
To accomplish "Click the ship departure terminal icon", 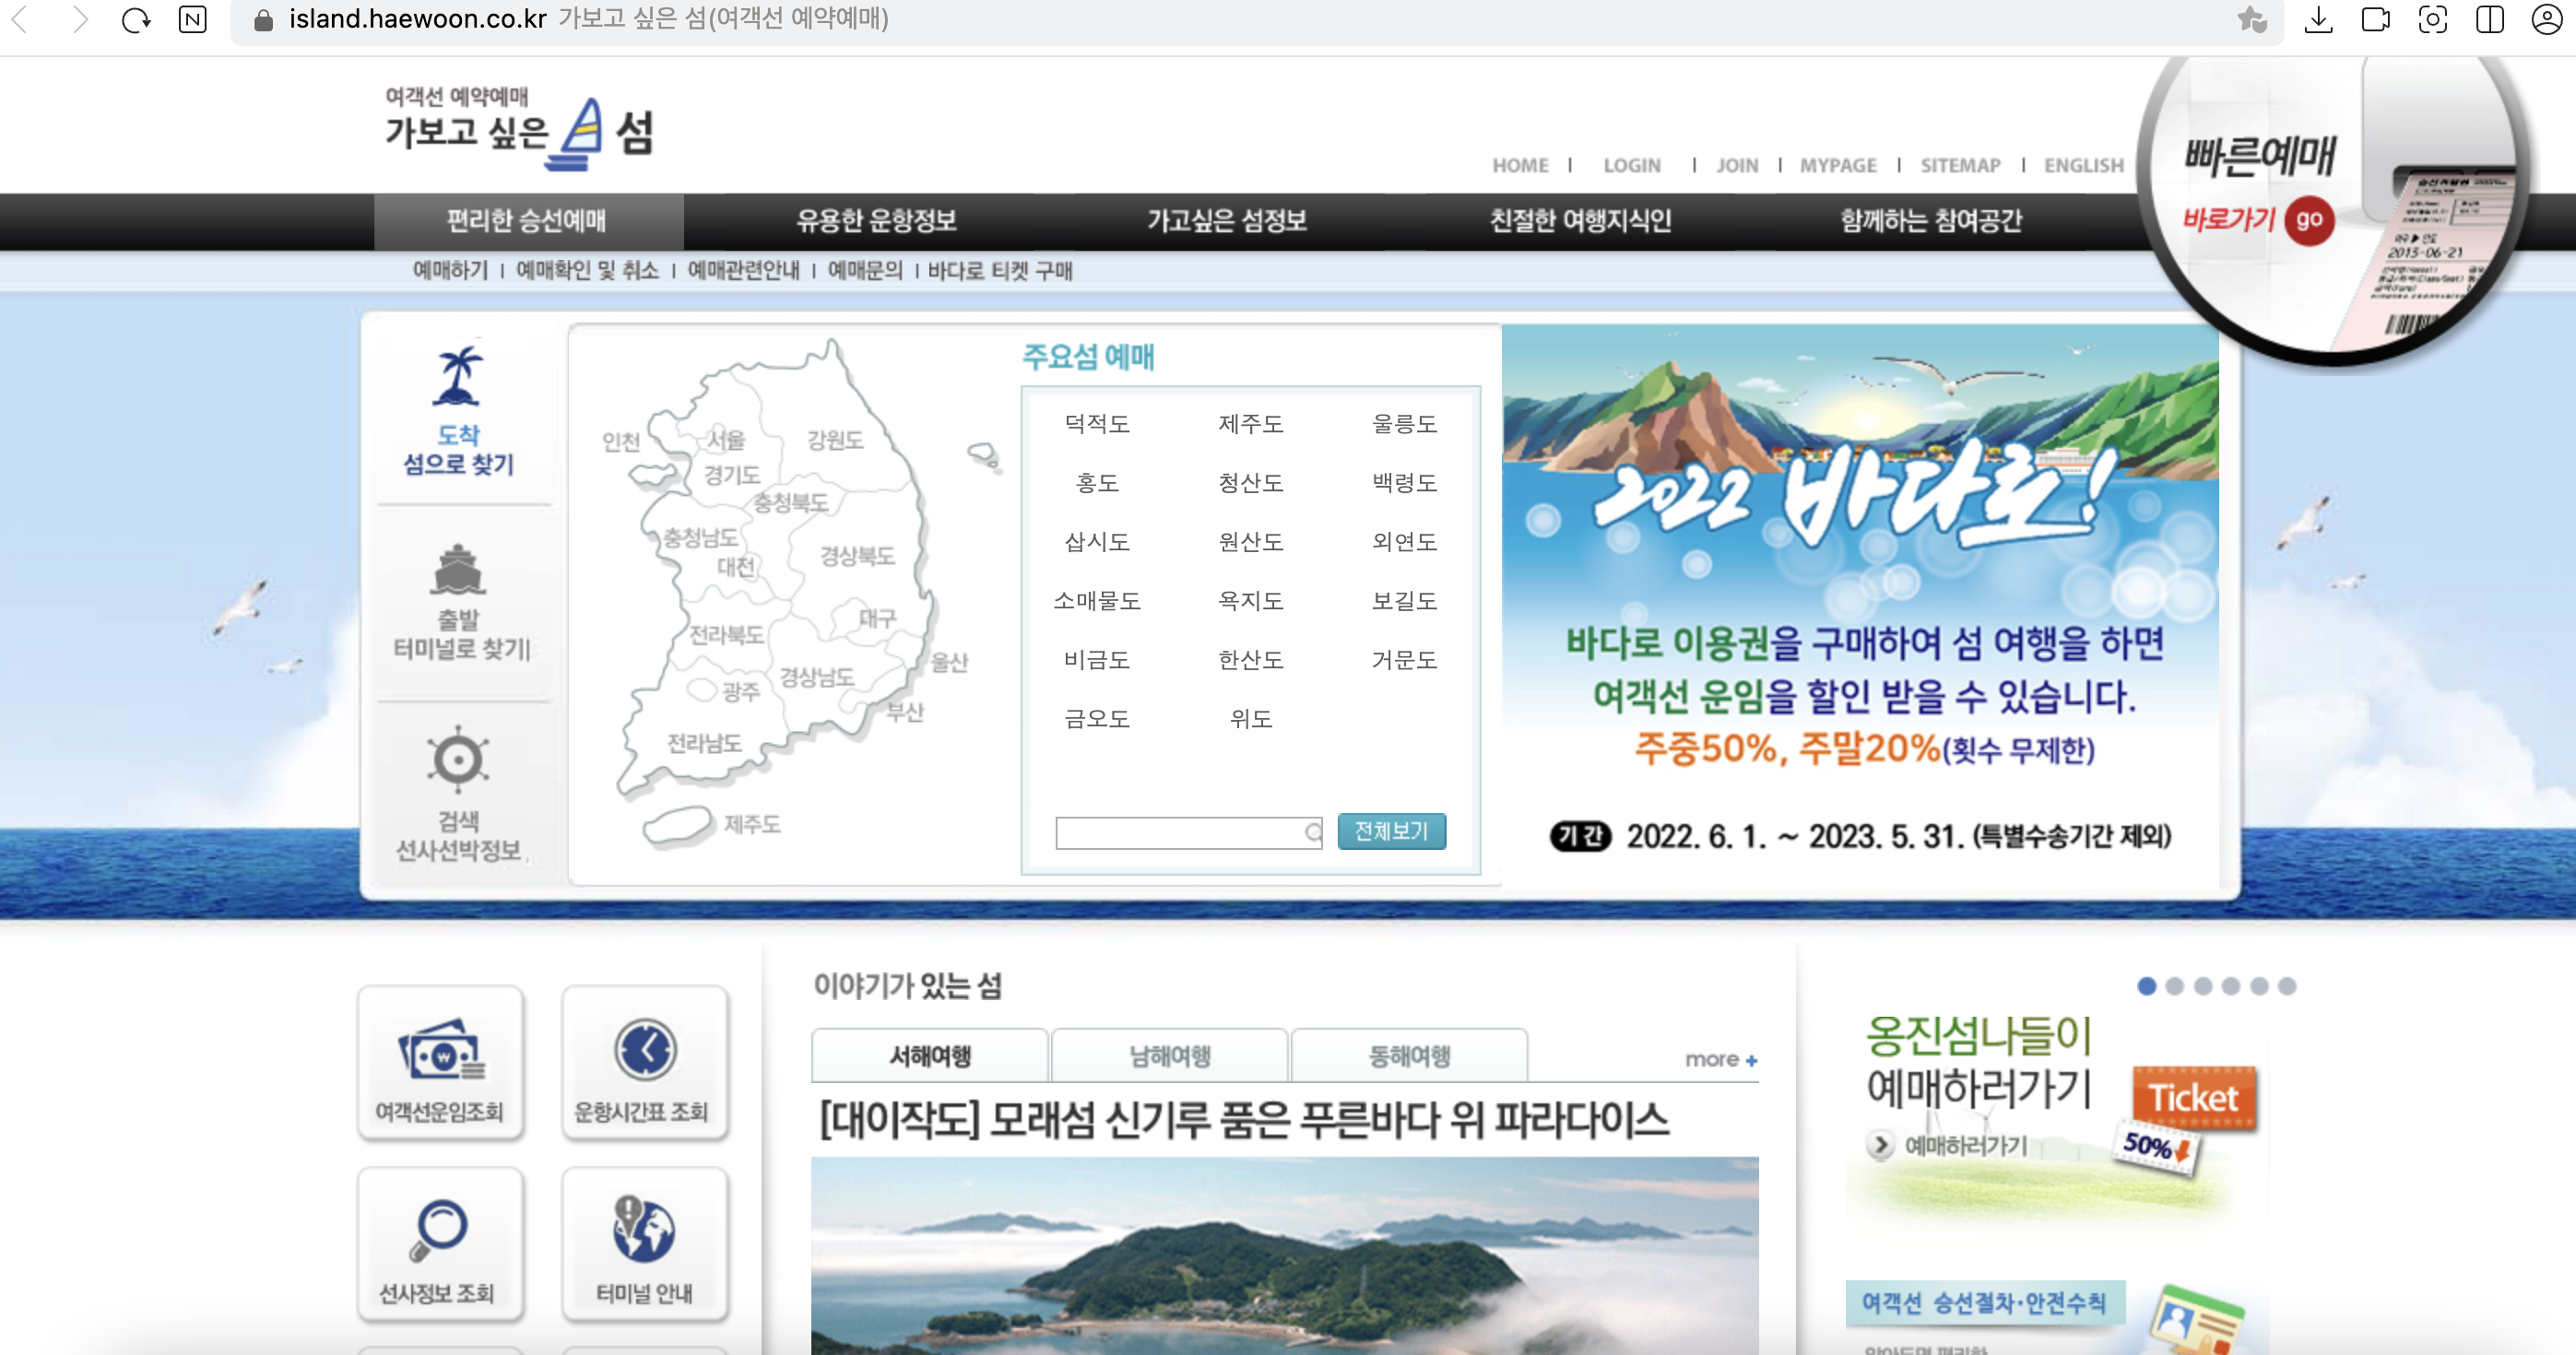I will tap(458, 570).
